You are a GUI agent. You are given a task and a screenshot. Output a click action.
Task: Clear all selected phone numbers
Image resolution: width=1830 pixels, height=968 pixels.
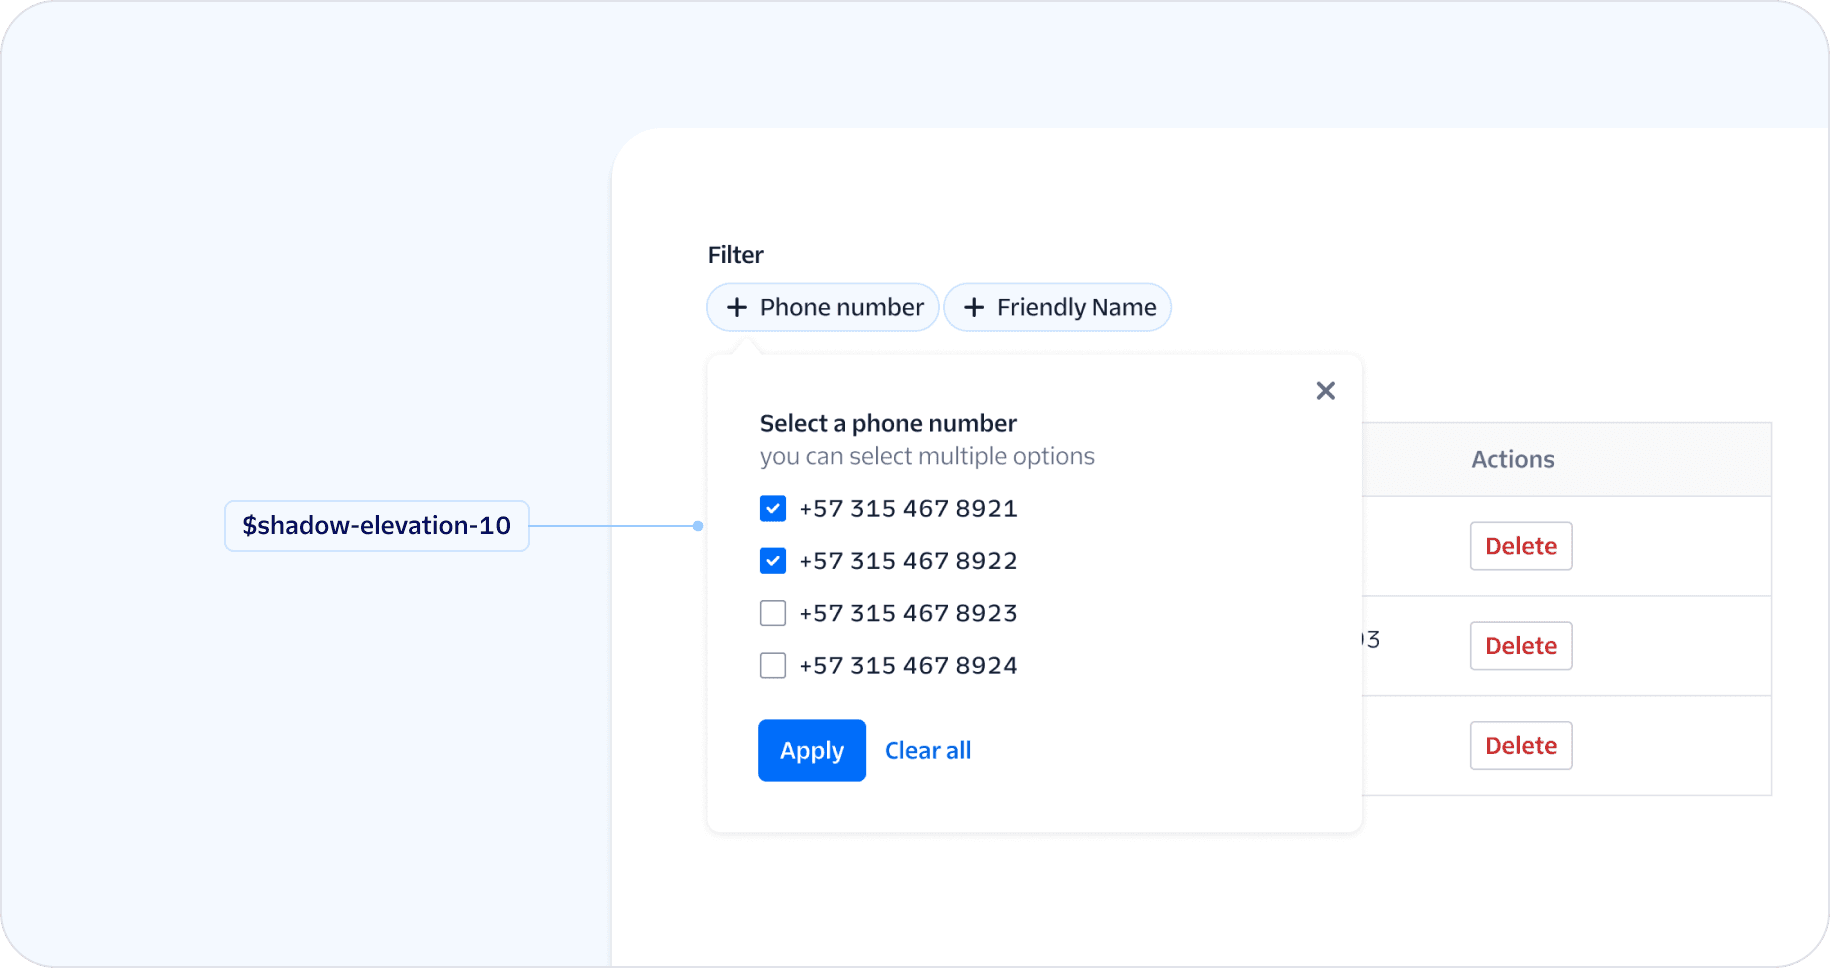[927, 750]
